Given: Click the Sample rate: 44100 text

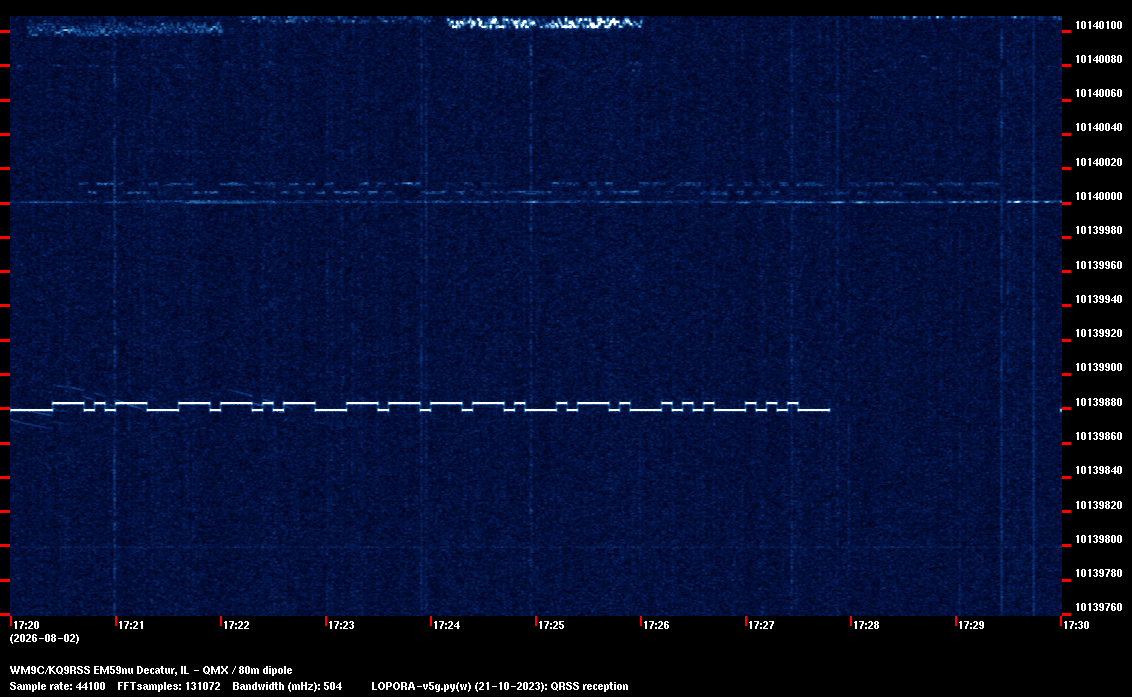Looking at the screenshot, I should point(57,686).
